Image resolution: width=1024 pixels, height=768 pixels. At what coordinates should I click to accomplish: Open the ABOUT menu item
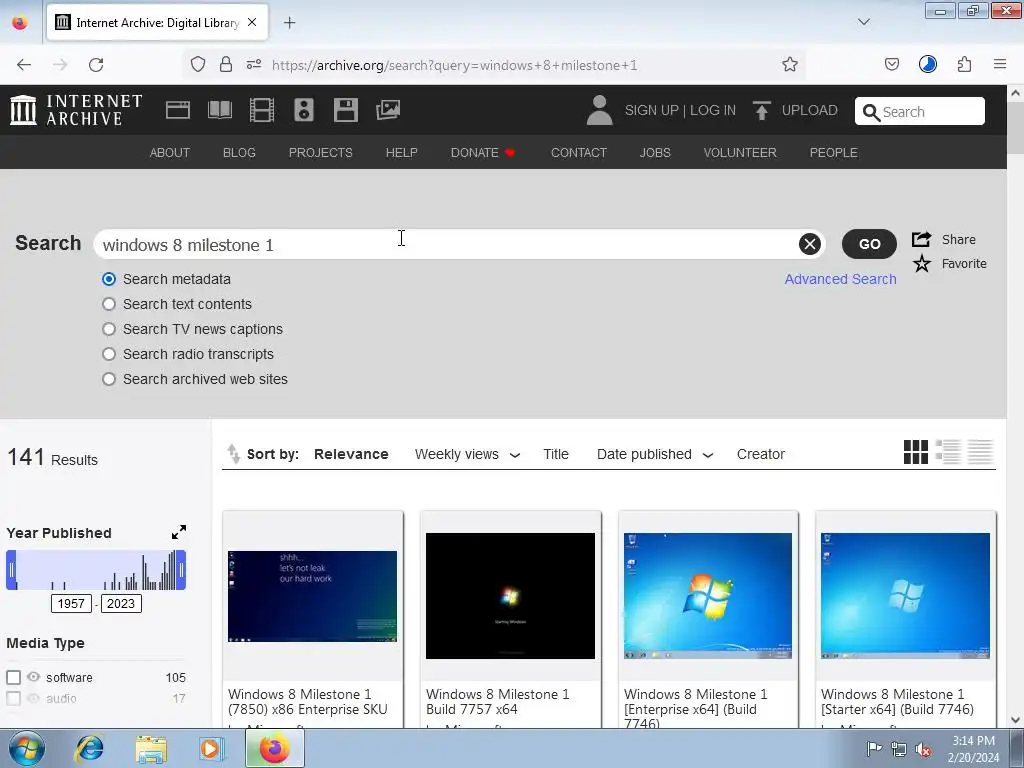170,152
